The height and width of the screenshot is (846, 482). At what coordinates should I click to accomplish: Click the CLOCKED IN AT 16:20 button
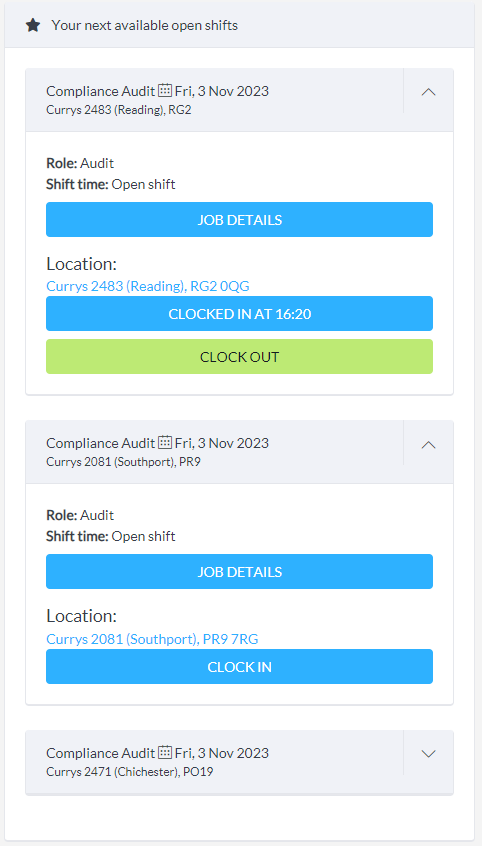[x=239, y=313]
